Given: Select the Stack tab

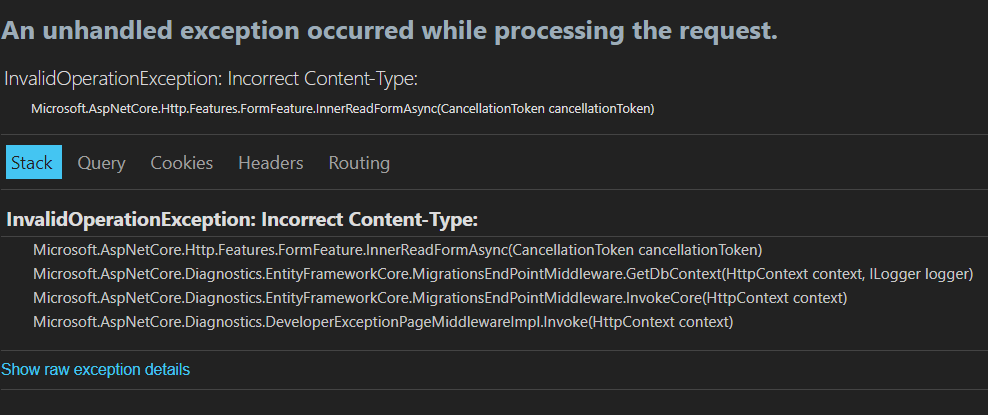Looking at the screenshot, I should 34,162.
